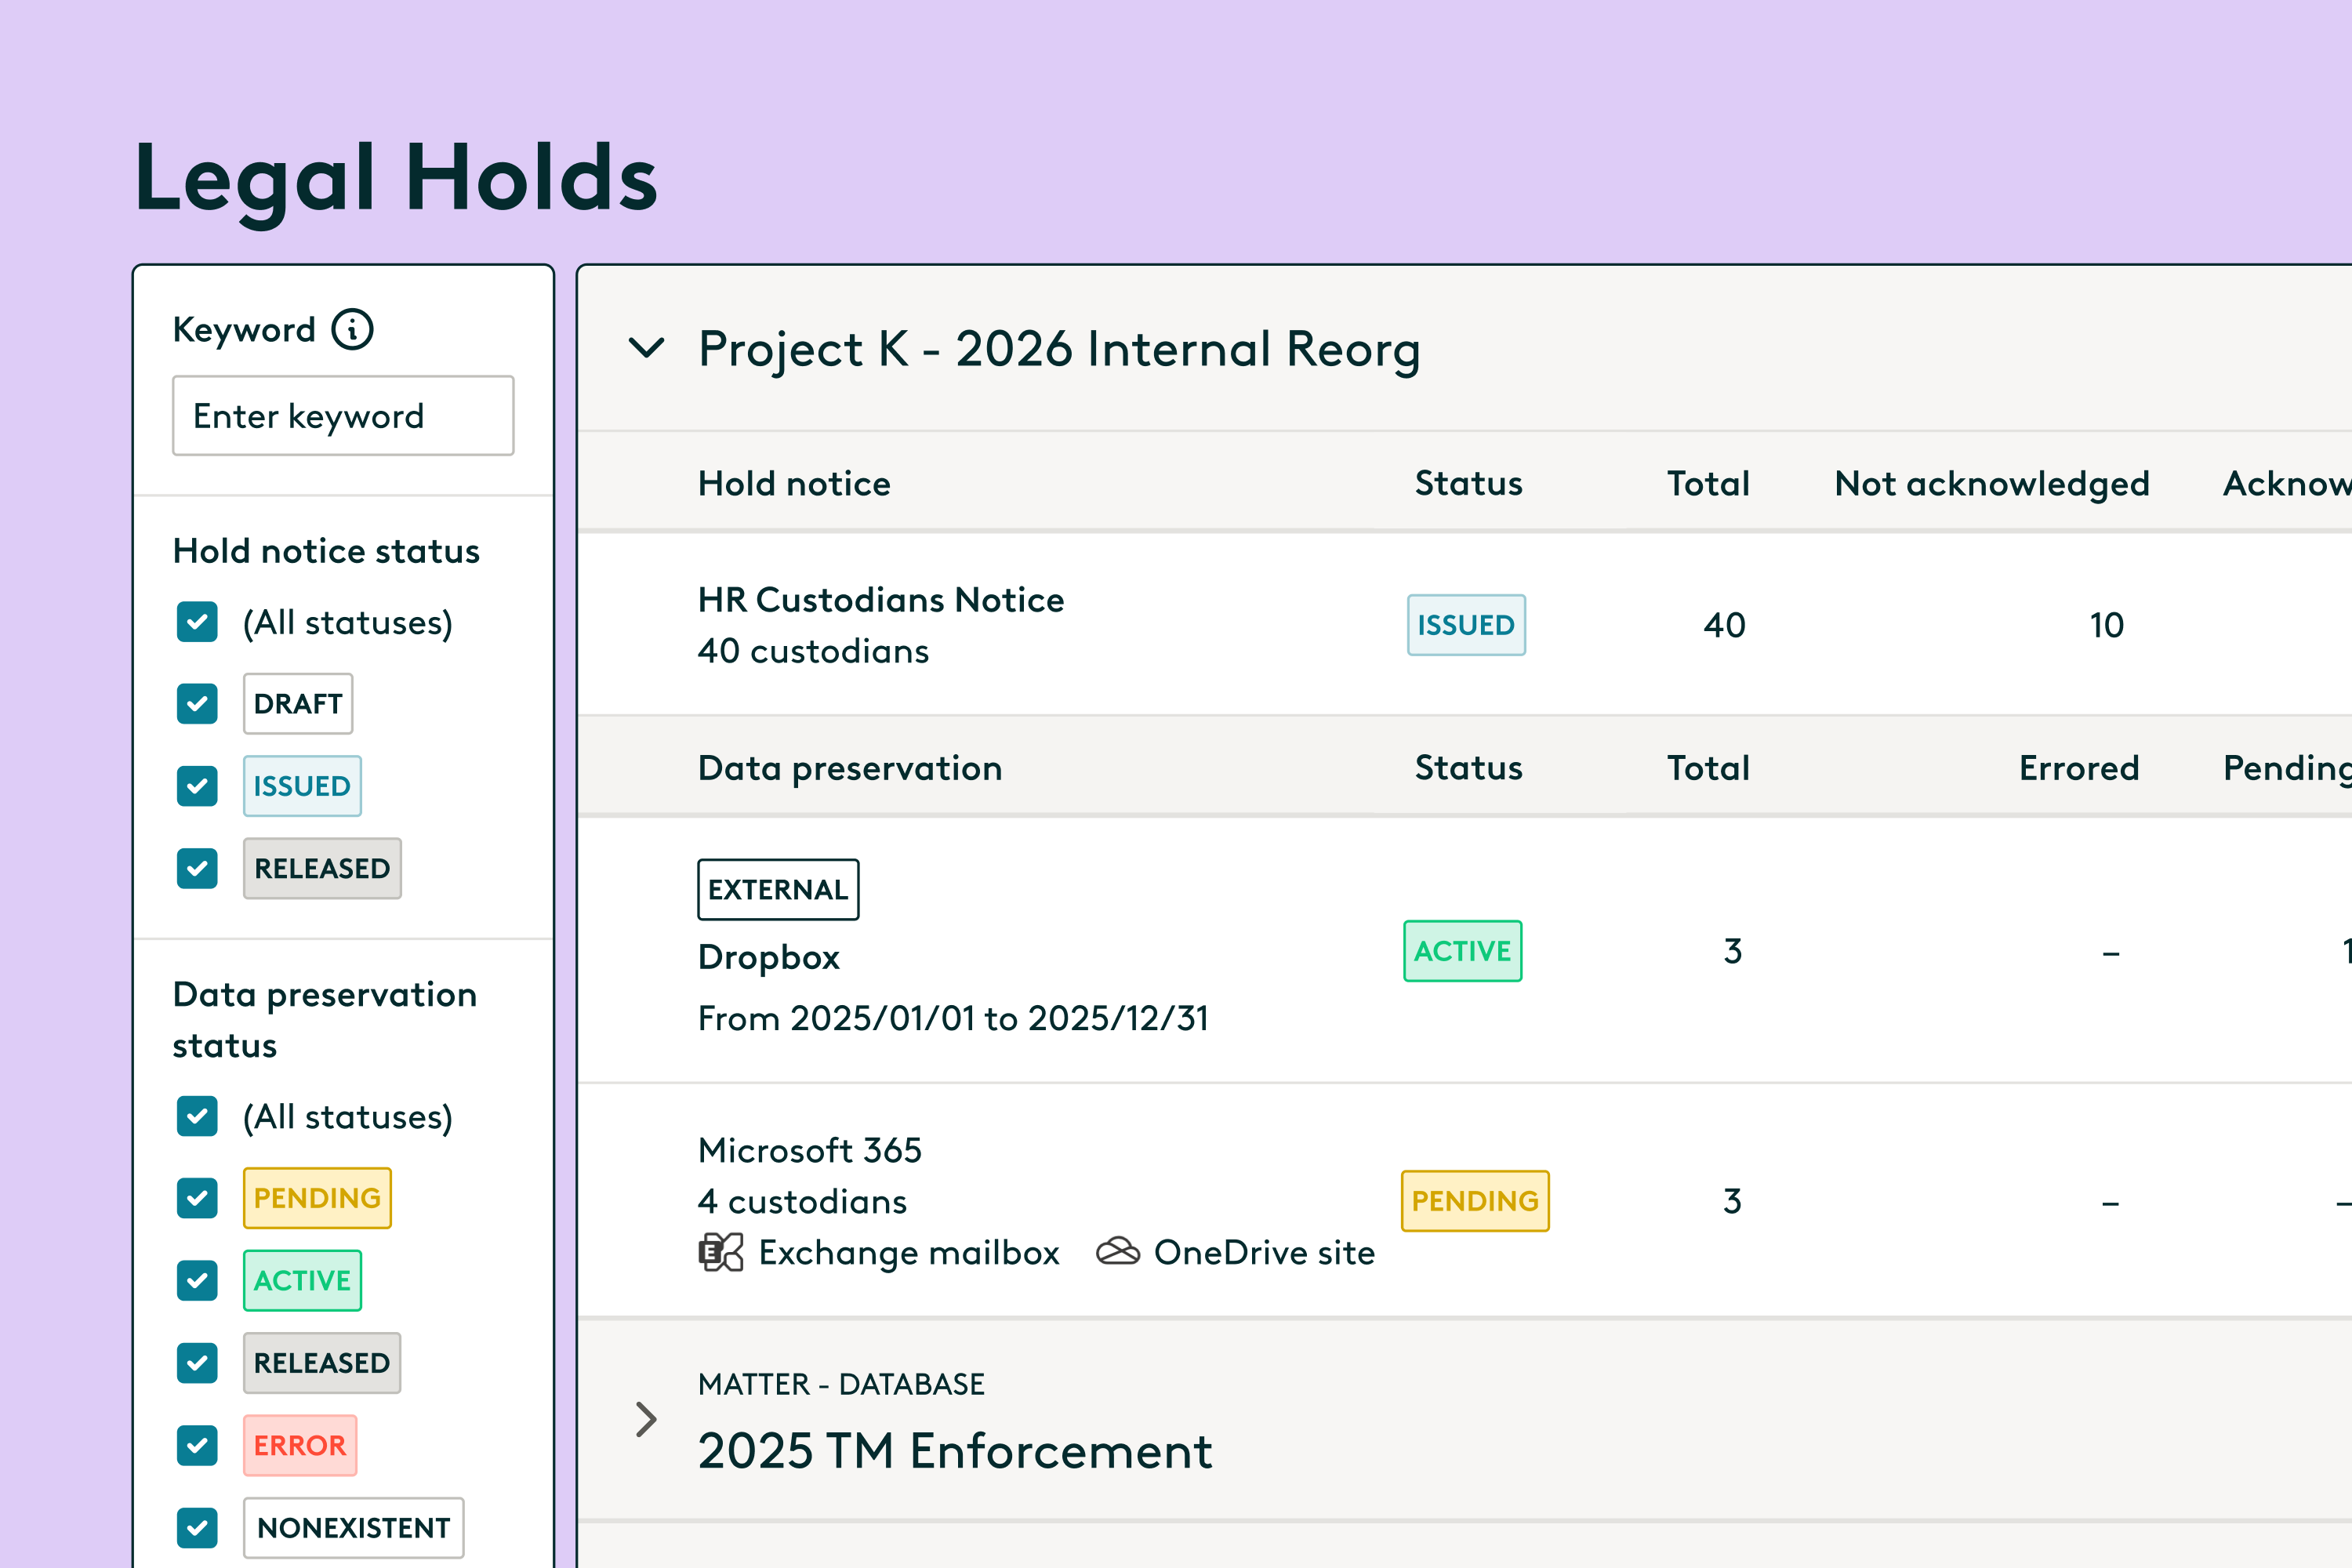
Task: Click the ACTIVE badge in Dropbox row
Action: click(1462, 951)
